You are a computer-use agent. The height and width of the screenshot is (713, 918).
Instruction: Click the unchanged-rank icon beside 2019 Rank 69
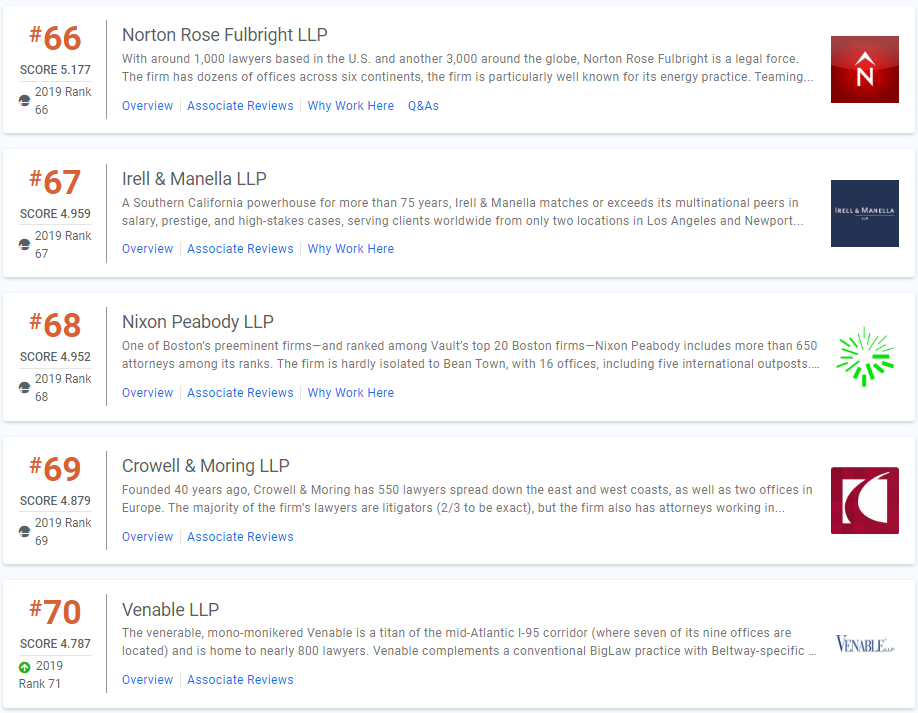point(25,532)
